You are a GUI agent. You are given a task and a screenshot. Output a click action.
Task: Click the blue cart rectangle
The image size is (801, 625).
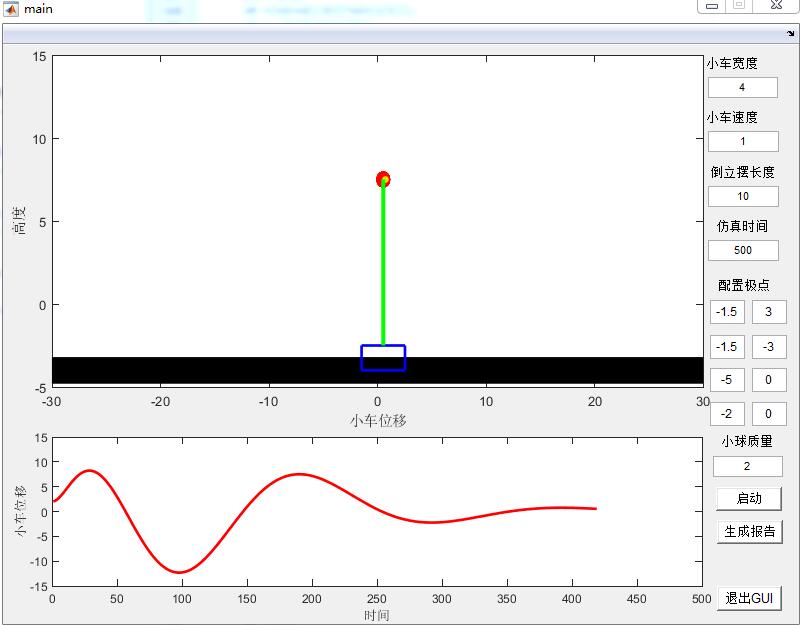[383, 358]
